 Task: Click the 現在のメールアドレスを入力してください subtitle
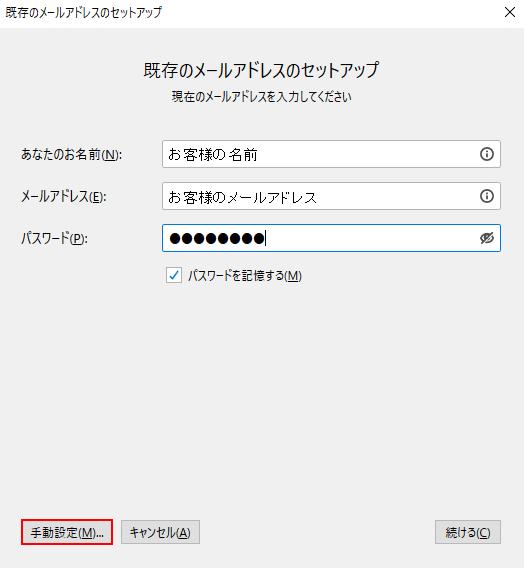pyautogui.click(x=261, y=97)
